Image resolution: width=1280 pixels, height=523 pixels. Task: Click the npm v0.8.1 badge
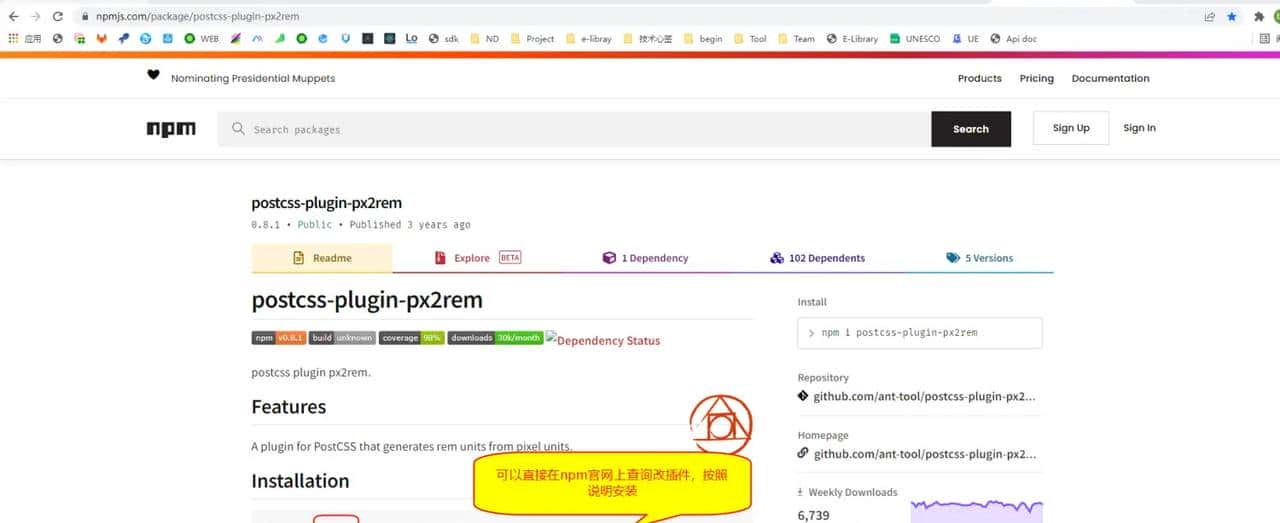coord(278,338)
